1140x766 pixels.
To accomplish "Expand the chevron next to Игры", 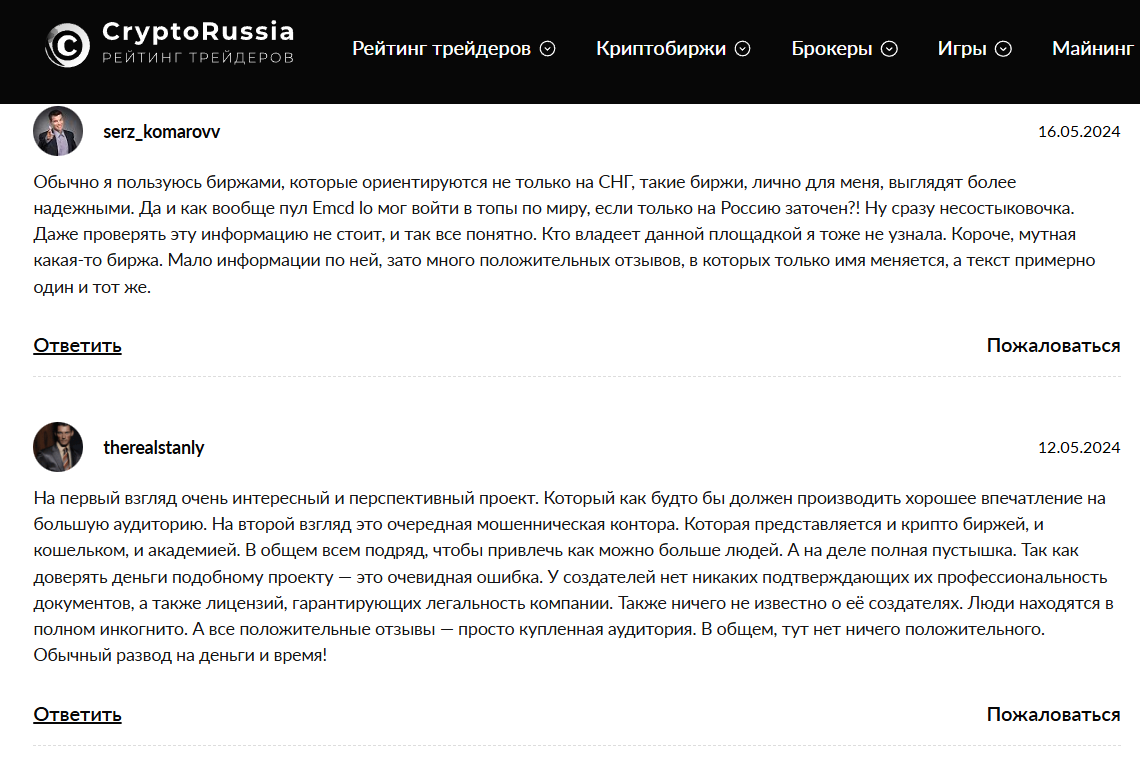I will (1003, 49).
